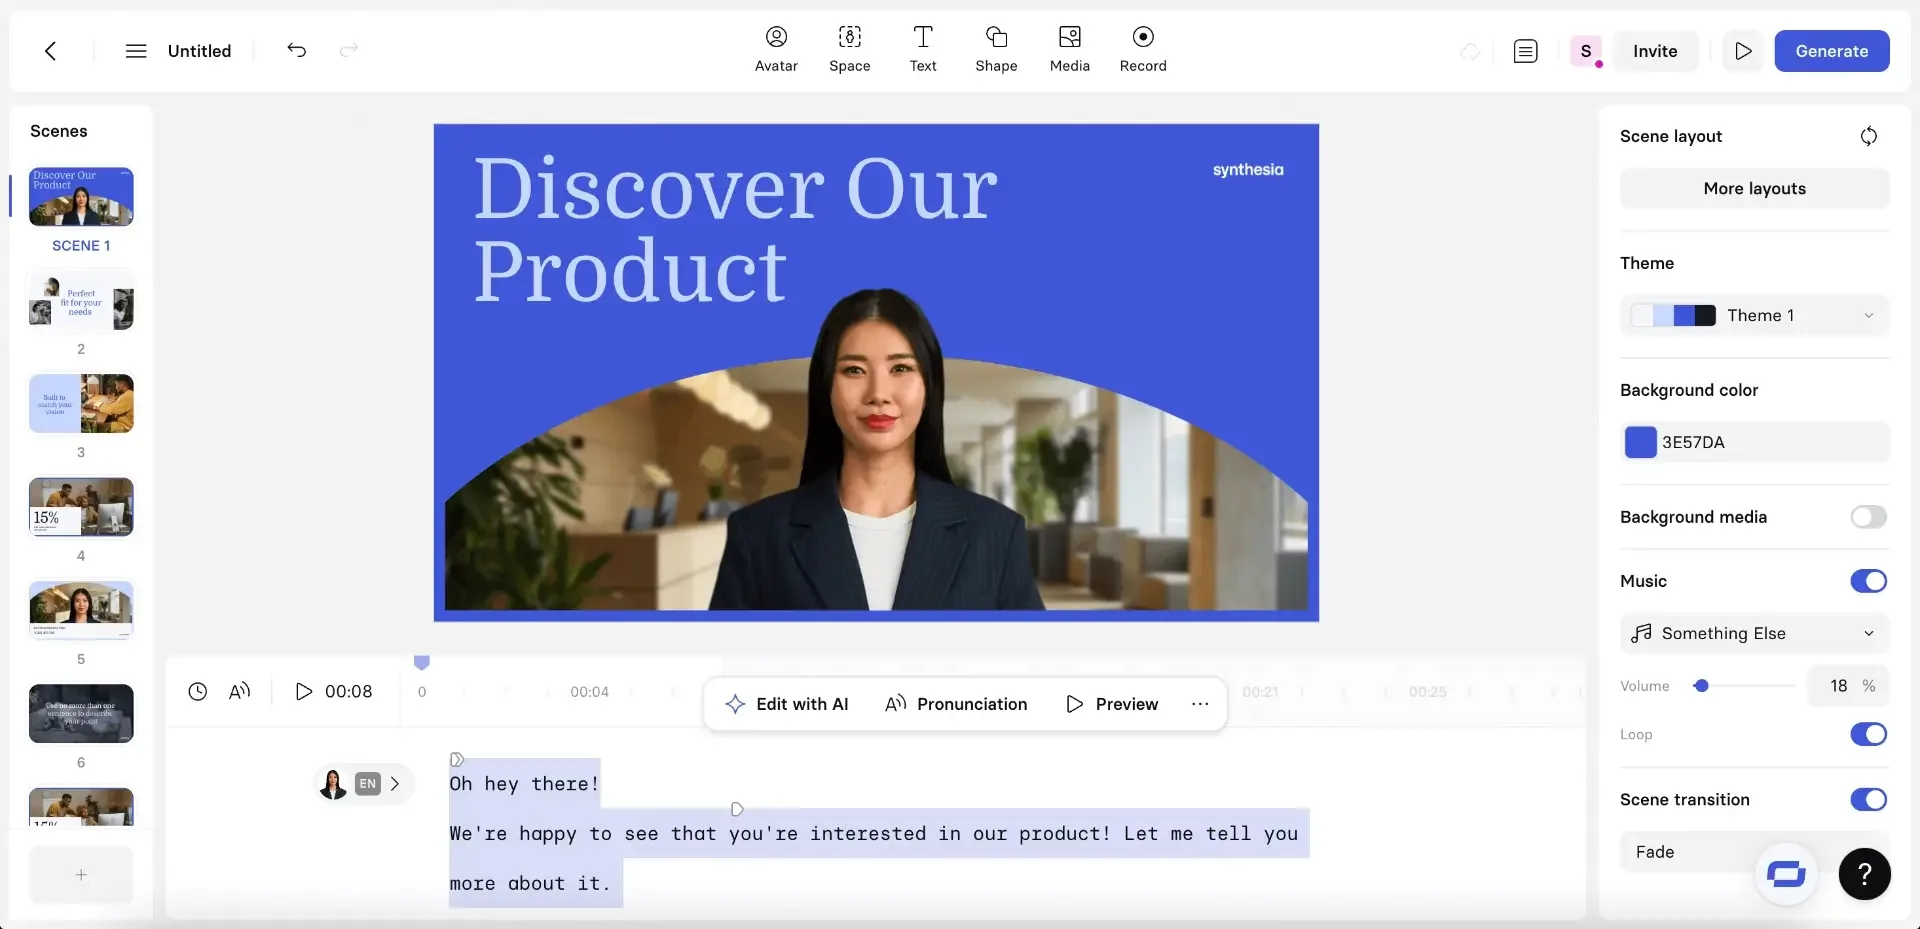Image resolution: width=1920 pixels, height=929 pixels.
Task: Select scene 2 thumbnail
Action: coord(81,301)
